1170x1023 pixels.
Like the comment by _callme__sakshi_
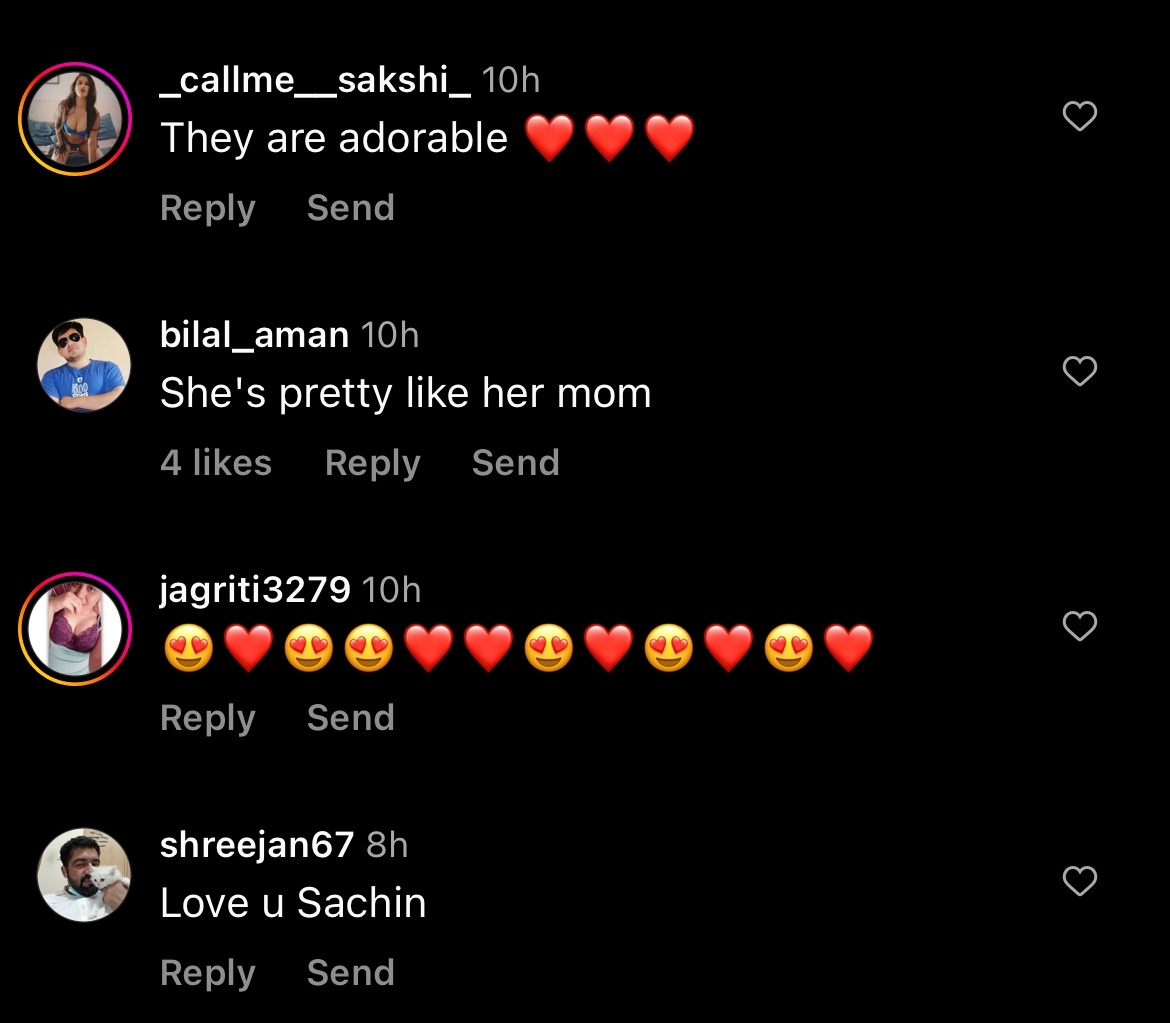point(1079,117)
